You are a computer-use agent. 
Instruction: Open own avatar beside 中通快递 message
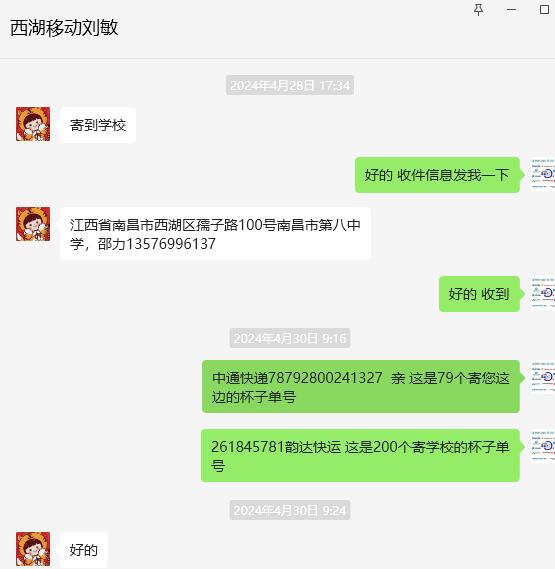(543, 377)
